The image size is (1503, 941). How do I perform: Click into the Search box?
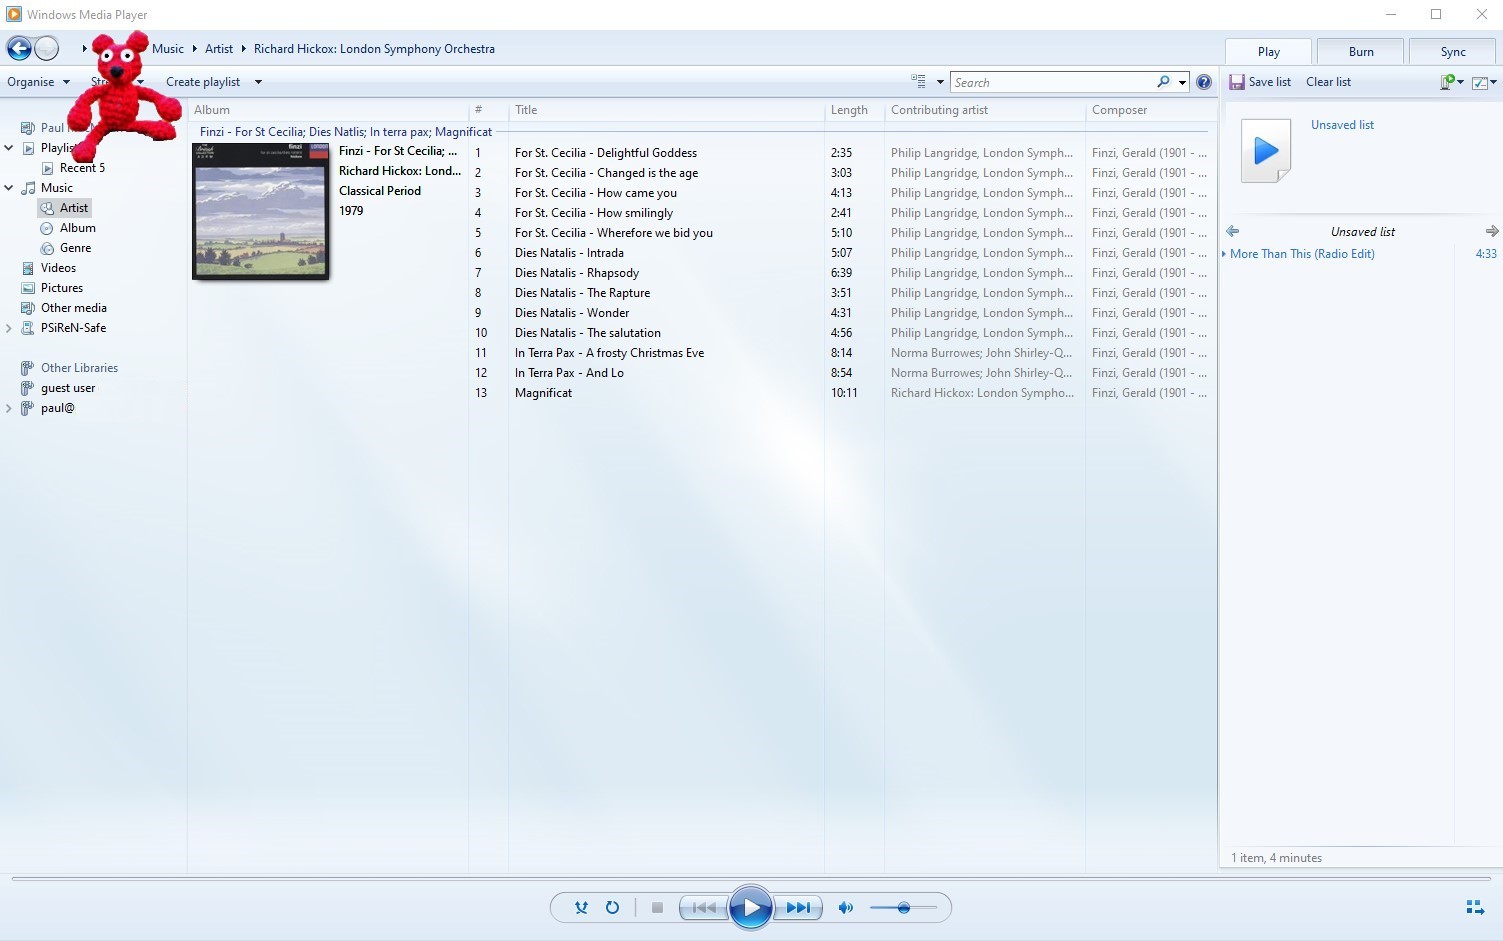1052,82
